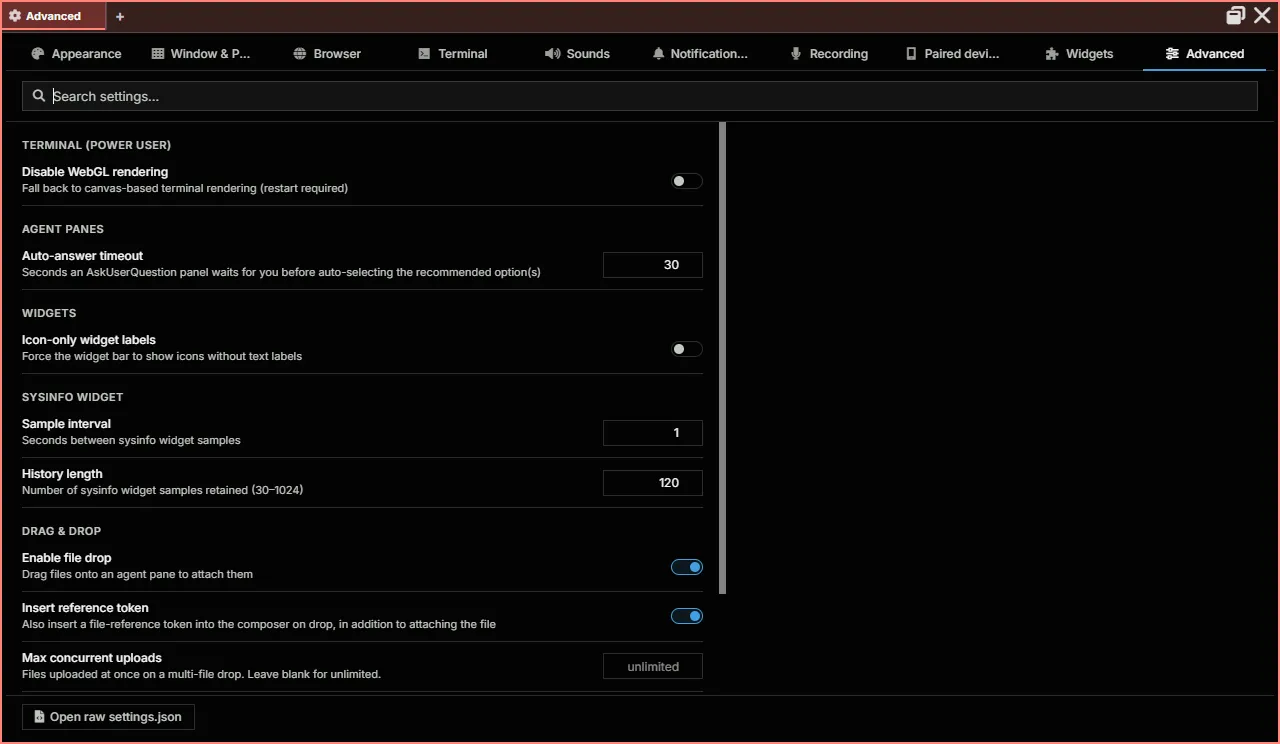Turn on Icon-only widget labels switch
Viewport: 1280px width, 744px height.
(x=687, y=349)
